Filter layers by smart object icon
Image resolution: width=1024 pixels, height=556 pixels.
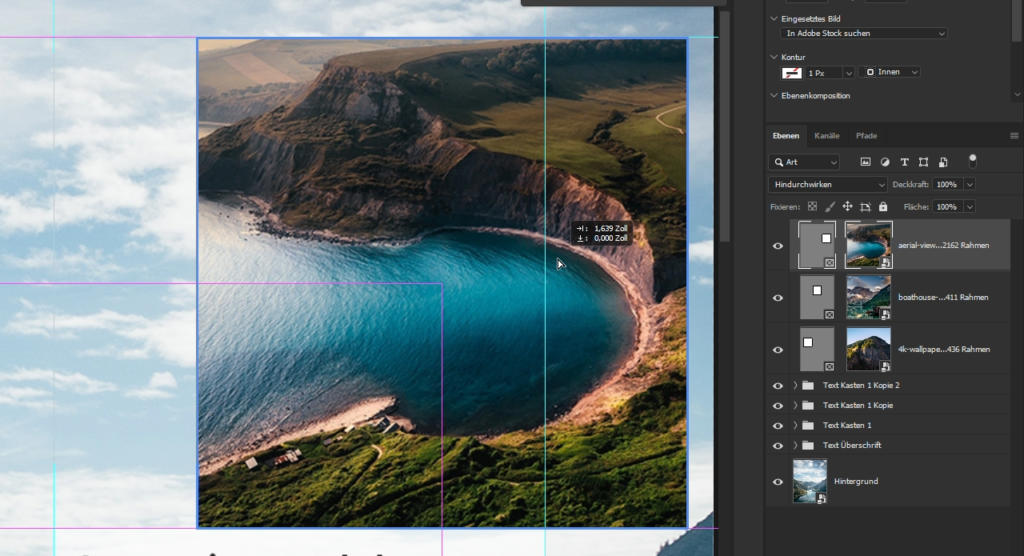[x=942, y=162]
